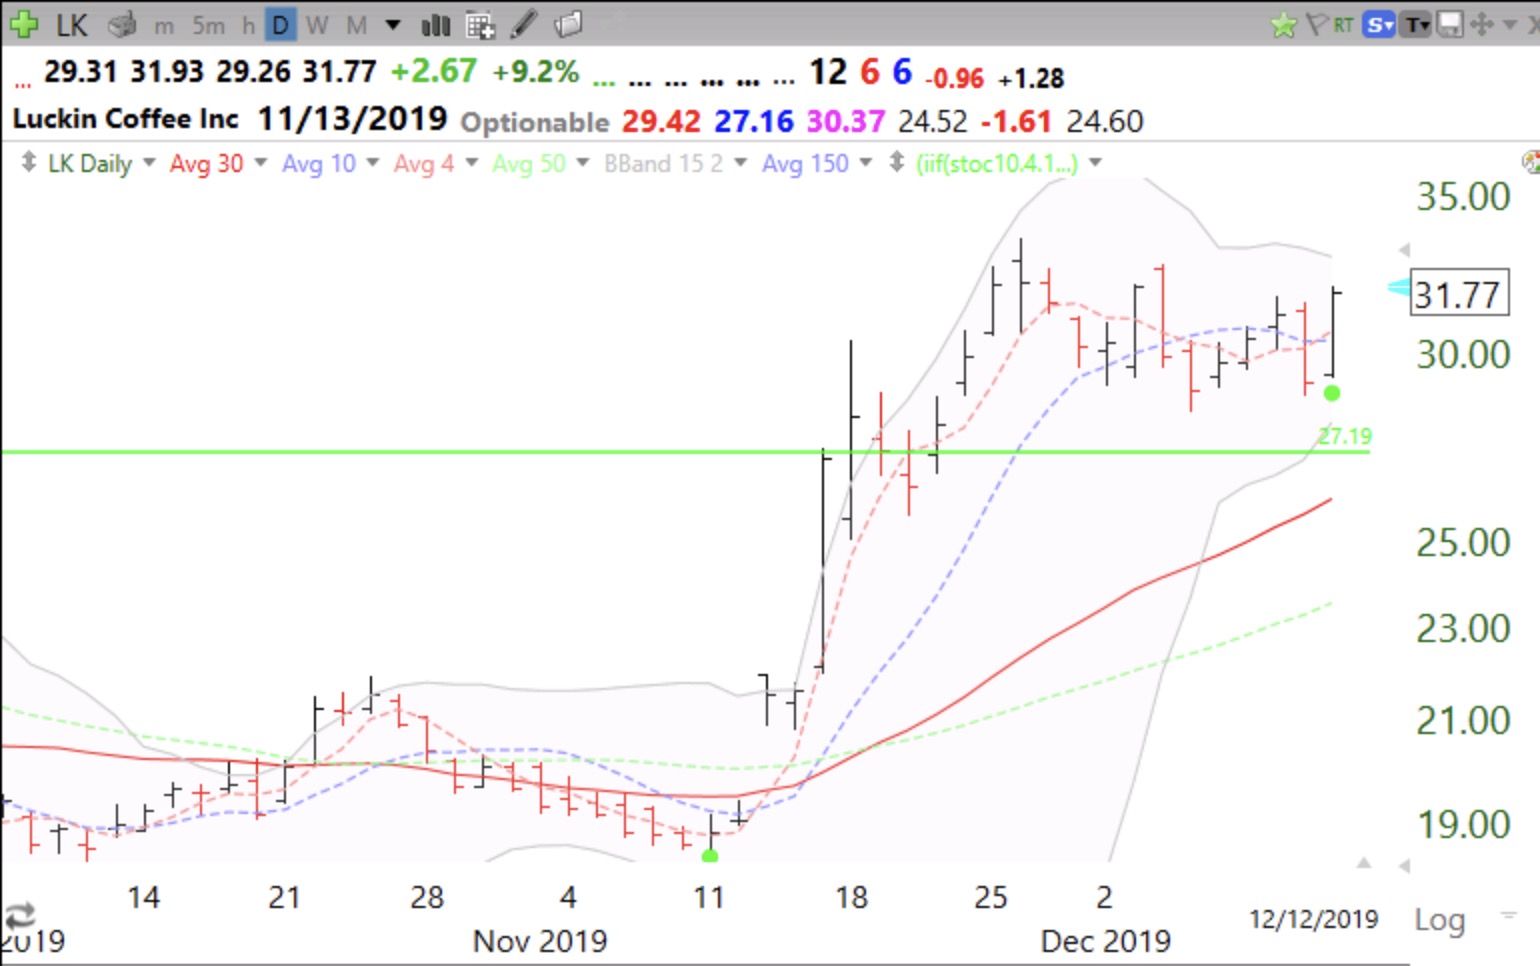Image resolution: width=1540 pixels, height=966 pixels.
Task: Click the Optionable label
Action: point(534,122)
